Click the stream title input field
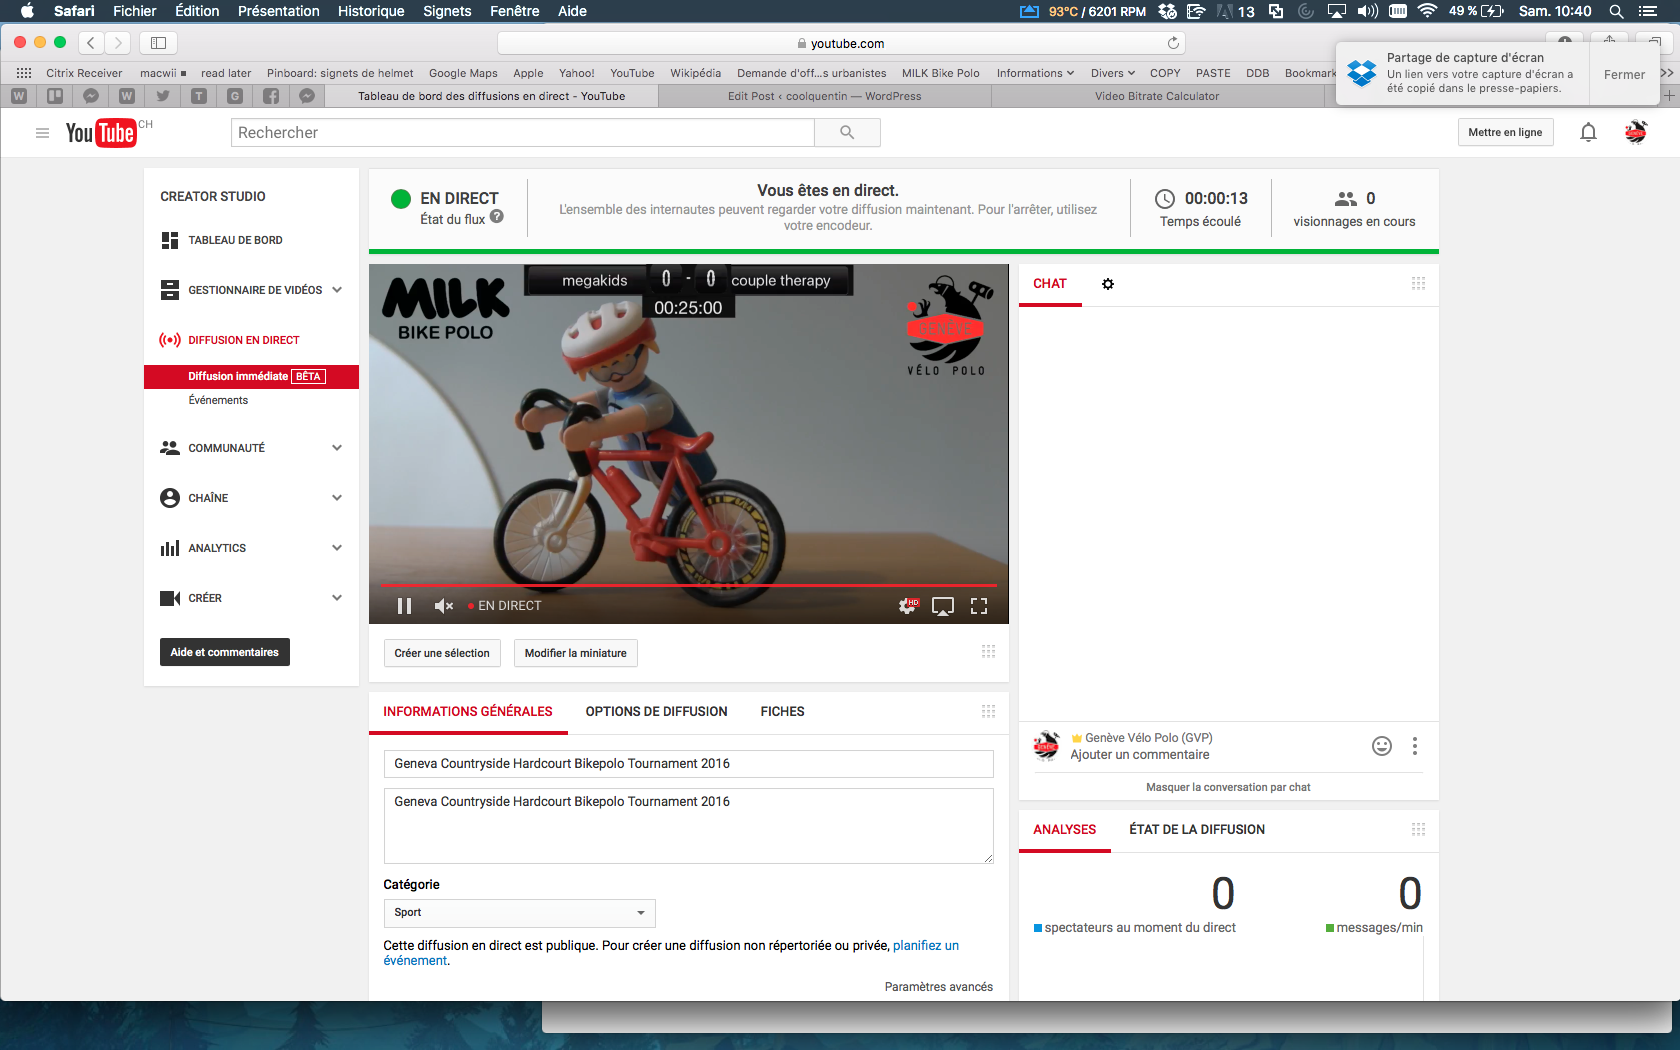The image size is (1680, 1050). (688, 764)
